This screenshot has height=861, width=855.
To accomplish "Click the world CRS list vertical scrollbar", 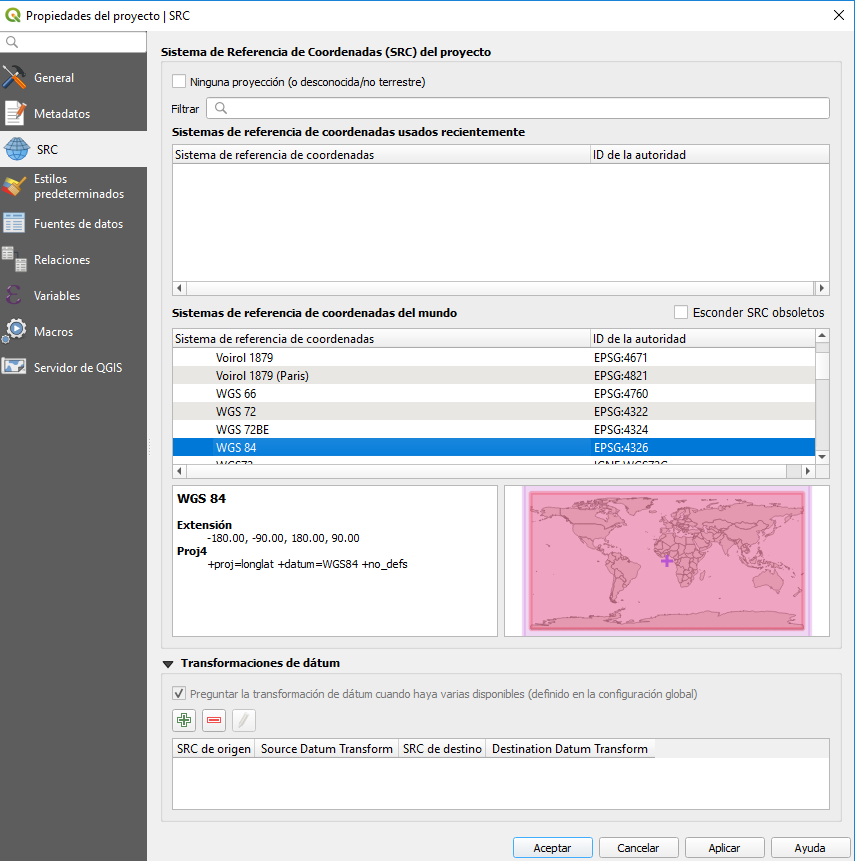I will click(822, 400).
